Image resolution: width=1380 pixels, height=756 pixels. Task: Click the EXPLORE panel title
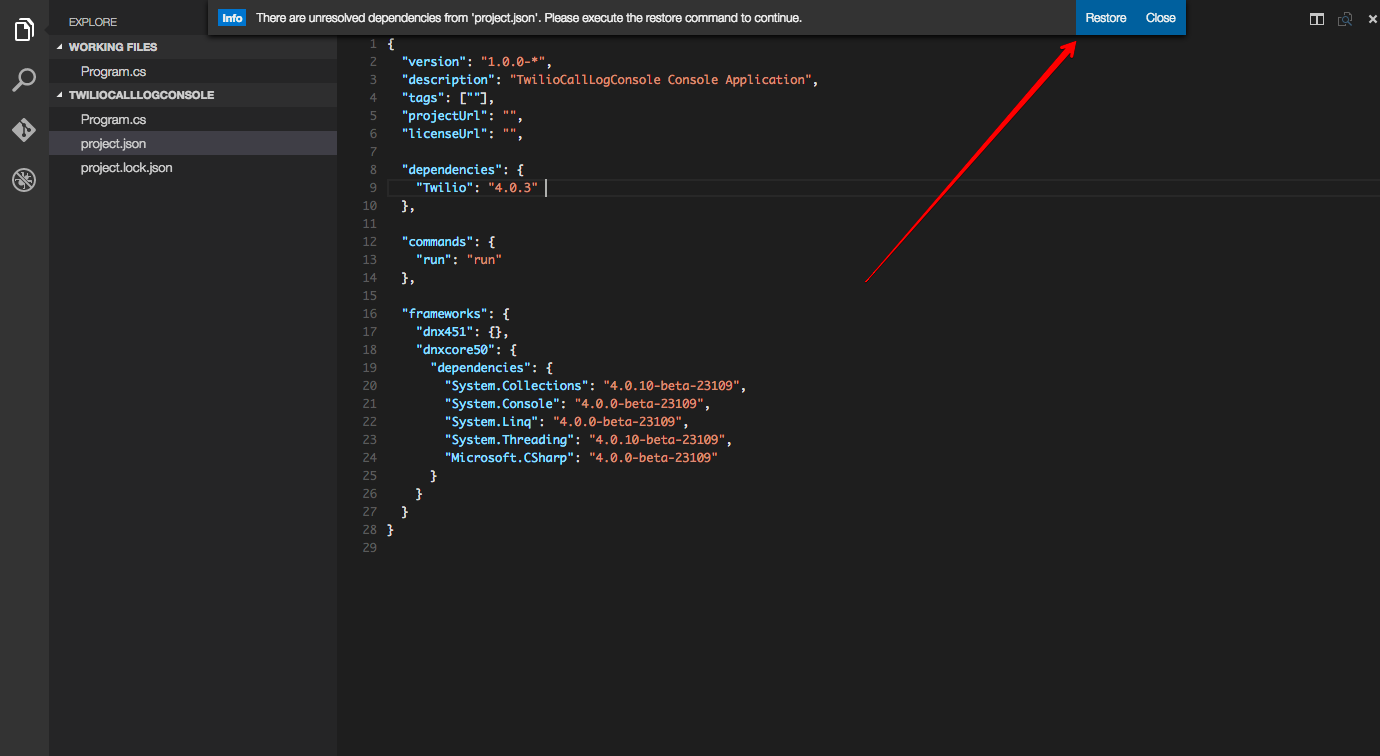tap(93, 22)
